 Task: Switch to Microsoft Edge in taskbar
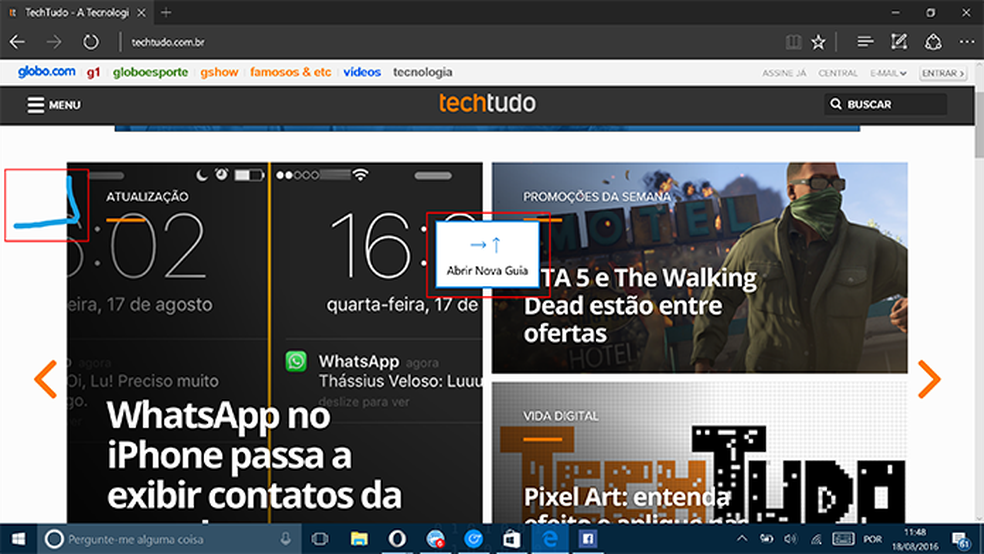point(550,539)
